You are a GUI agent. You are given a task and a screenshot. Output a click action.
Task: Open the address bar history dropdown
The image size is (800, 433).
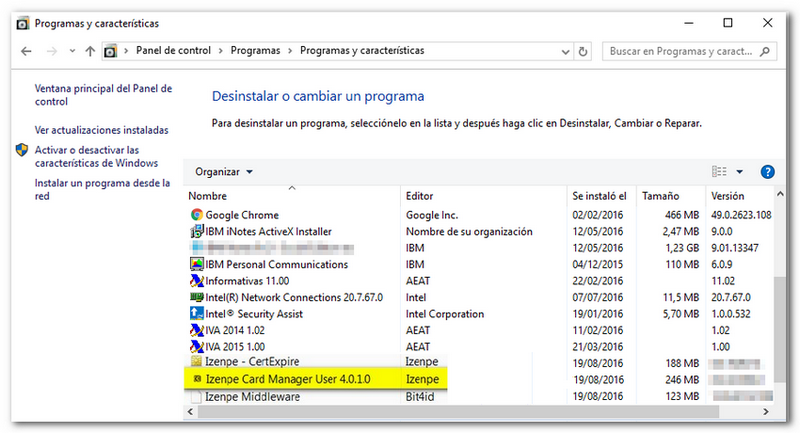pos(561,50)
